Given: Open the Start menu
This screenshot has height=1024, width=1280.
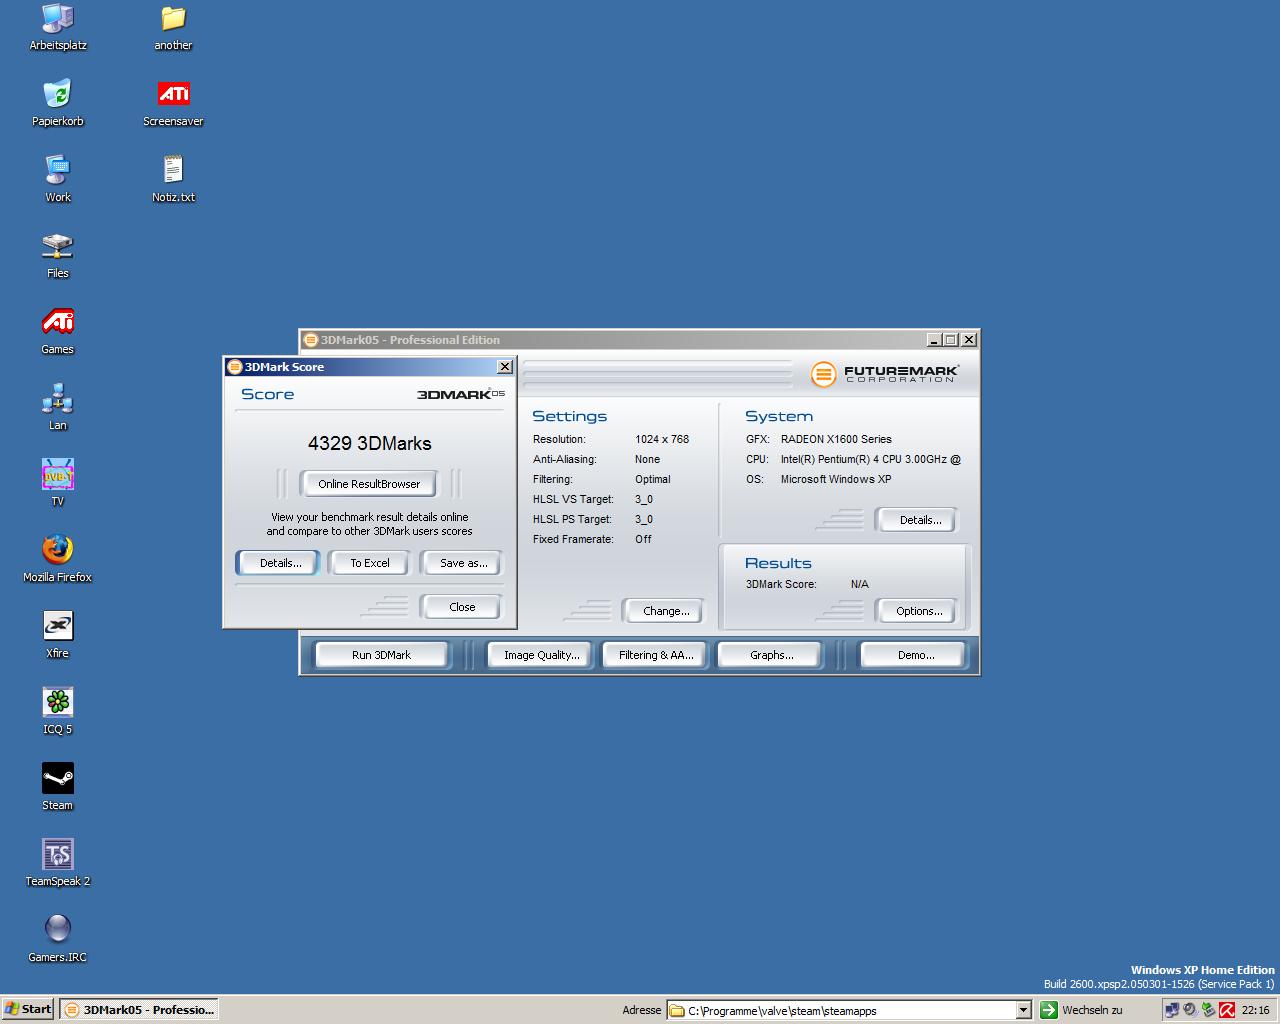Looking at the screenshot, I should 28,1009.
